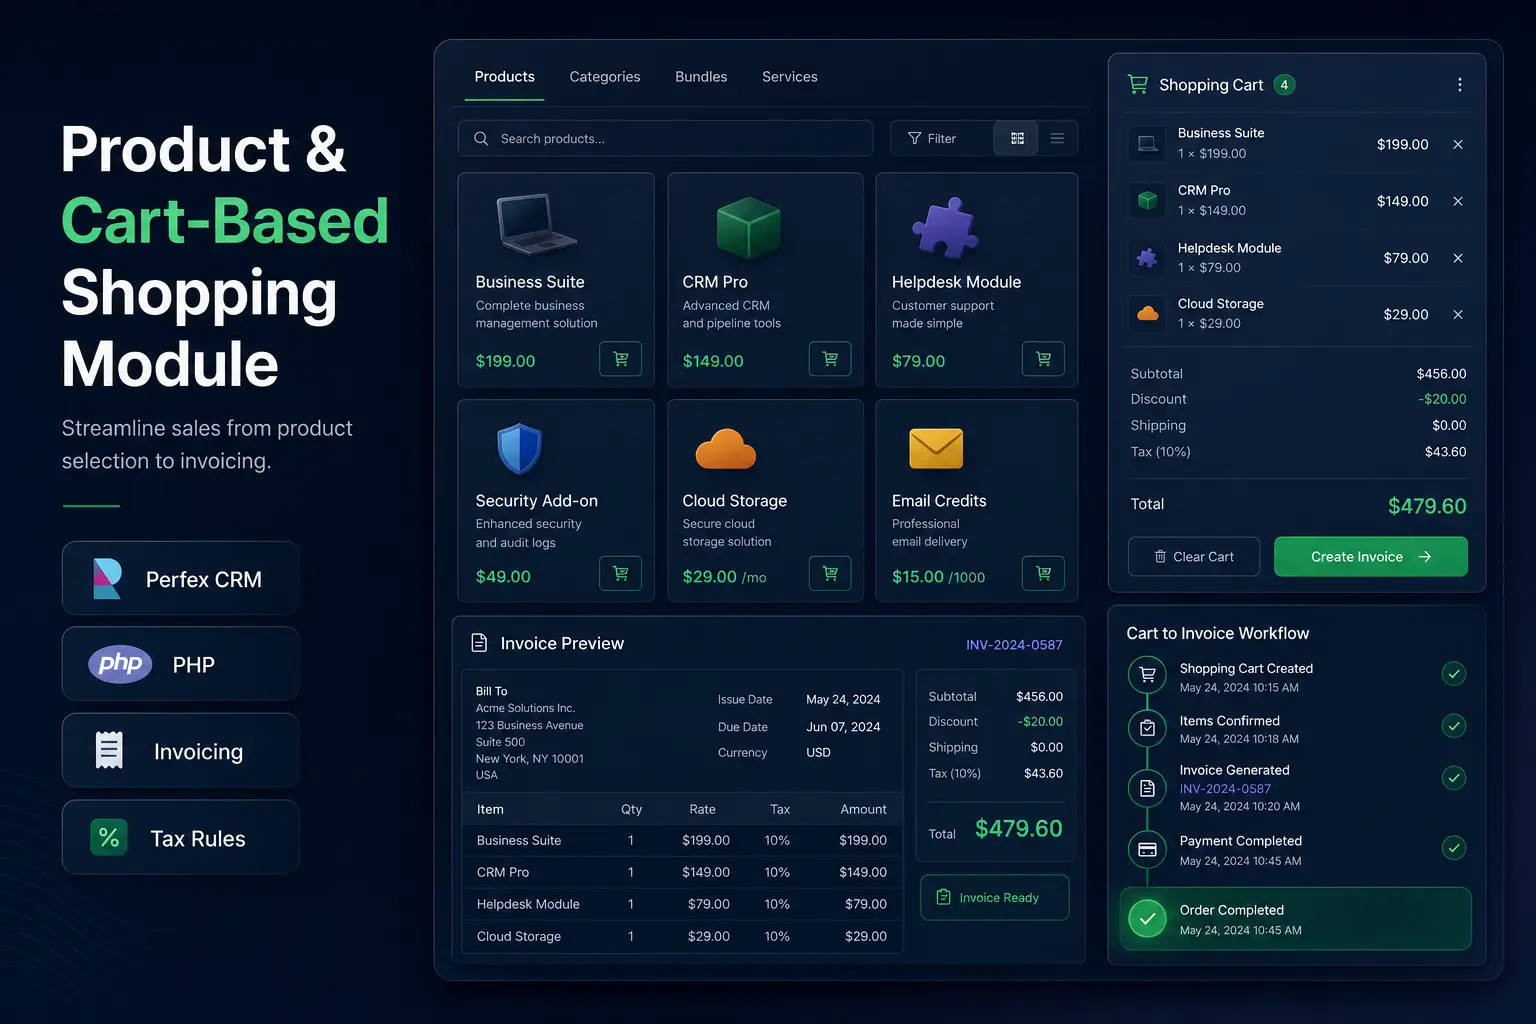Click the Invoice Preview document icon
This screenshot has height=1024, width=1536.
pyautogui.click(x=479, y=643)
